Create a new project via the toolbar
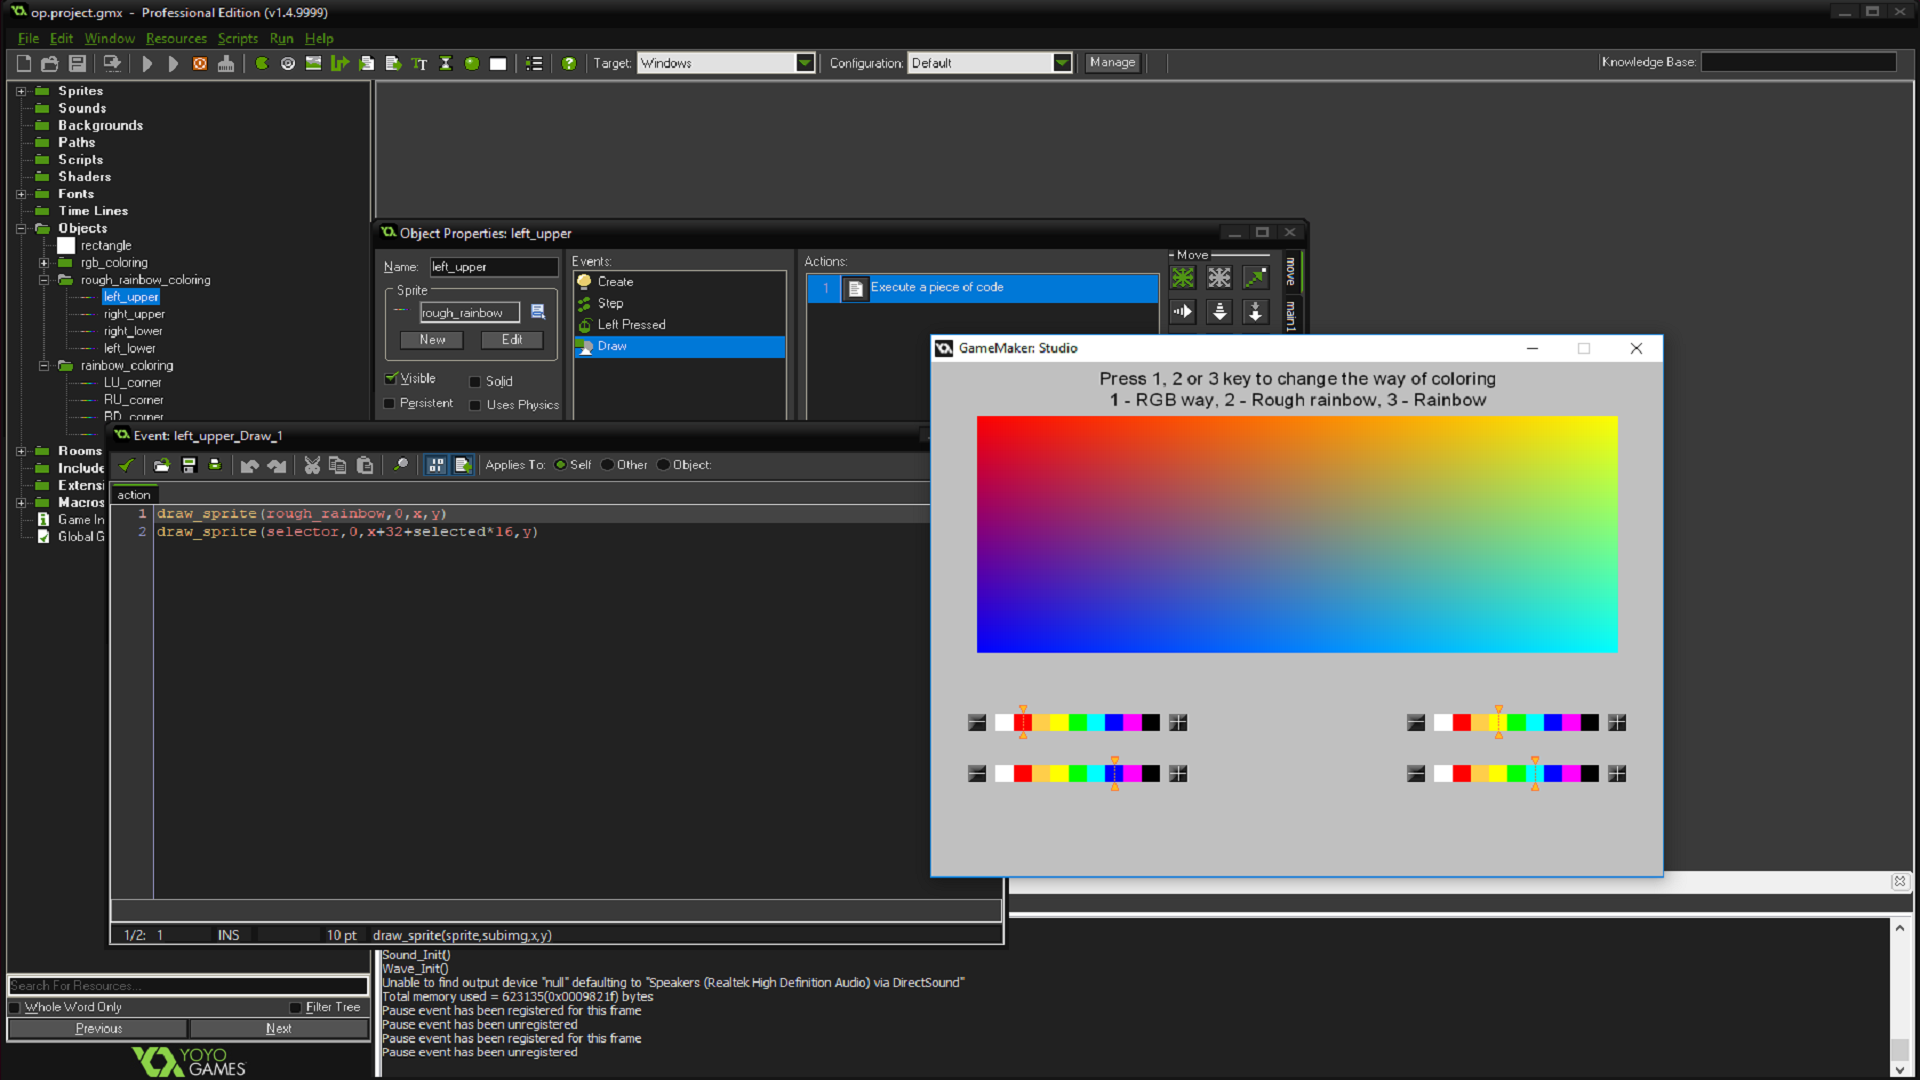 tap(24, 63)
